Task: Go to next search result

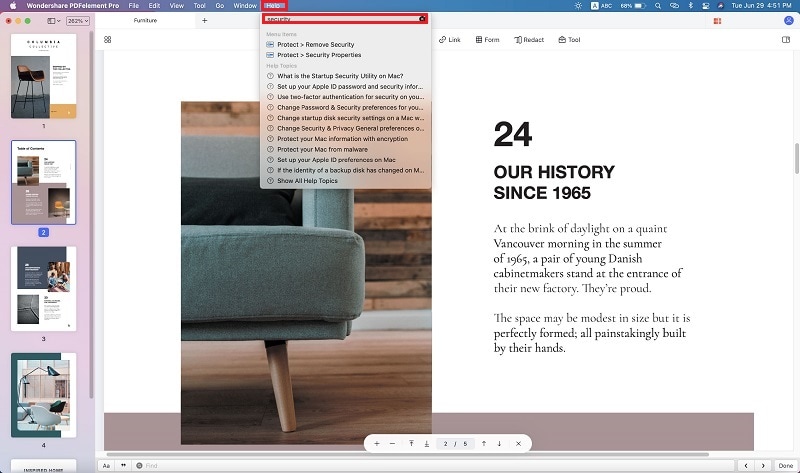Action: (763, 465)
